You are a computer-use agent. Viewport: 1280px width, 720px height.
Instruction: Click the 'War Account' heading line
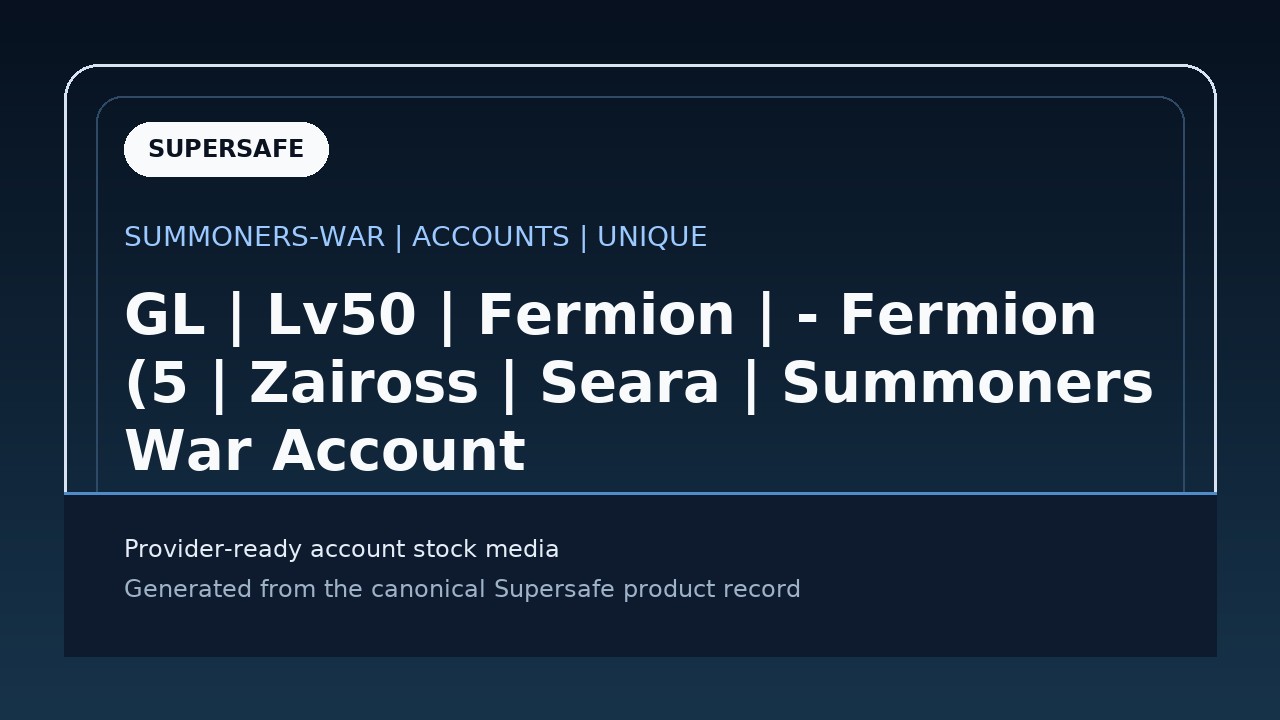click(x=324, y=451)
